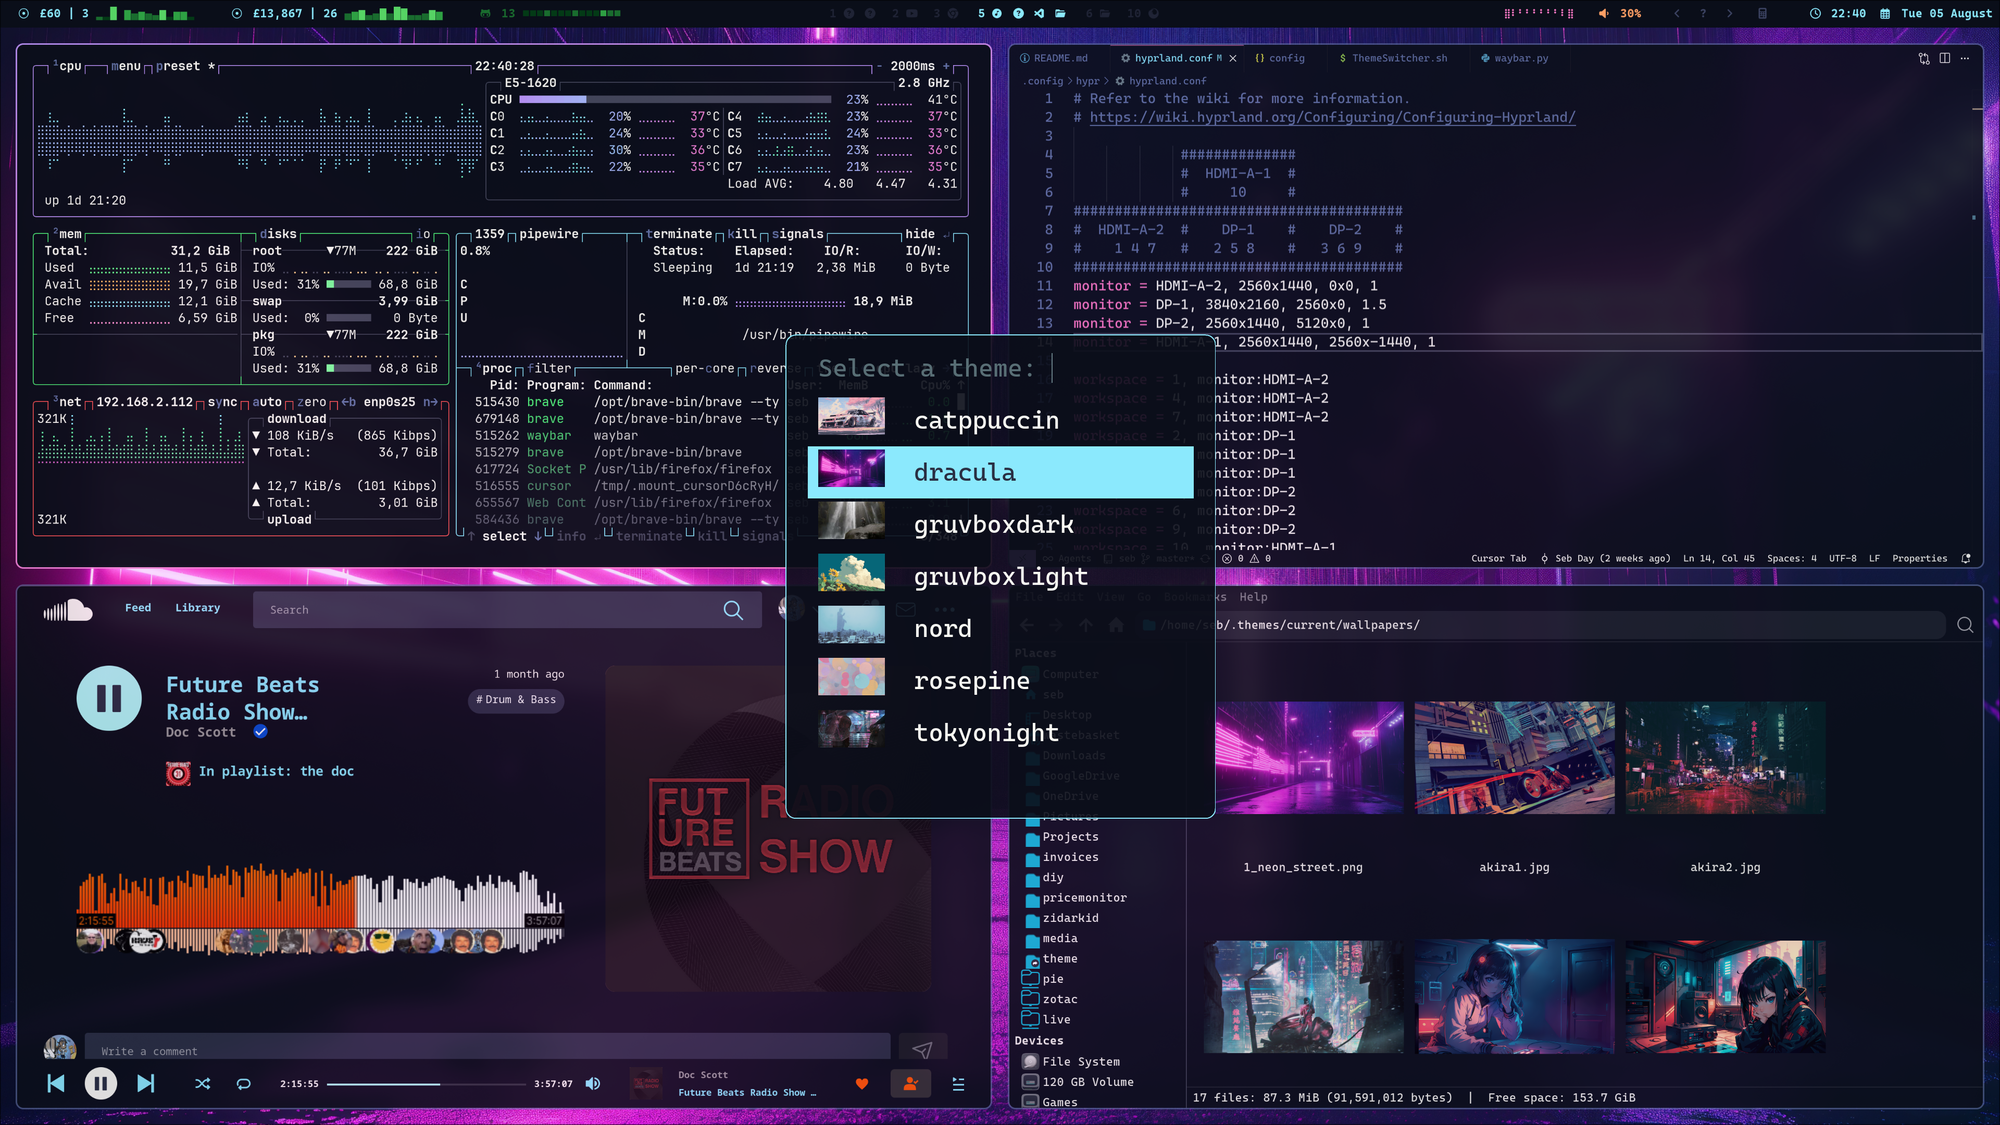This screenshot has height=1125, width=2000.
Task: Switch to the ThemeSwitcher.sh tab
Action: tap(1398, 58)
